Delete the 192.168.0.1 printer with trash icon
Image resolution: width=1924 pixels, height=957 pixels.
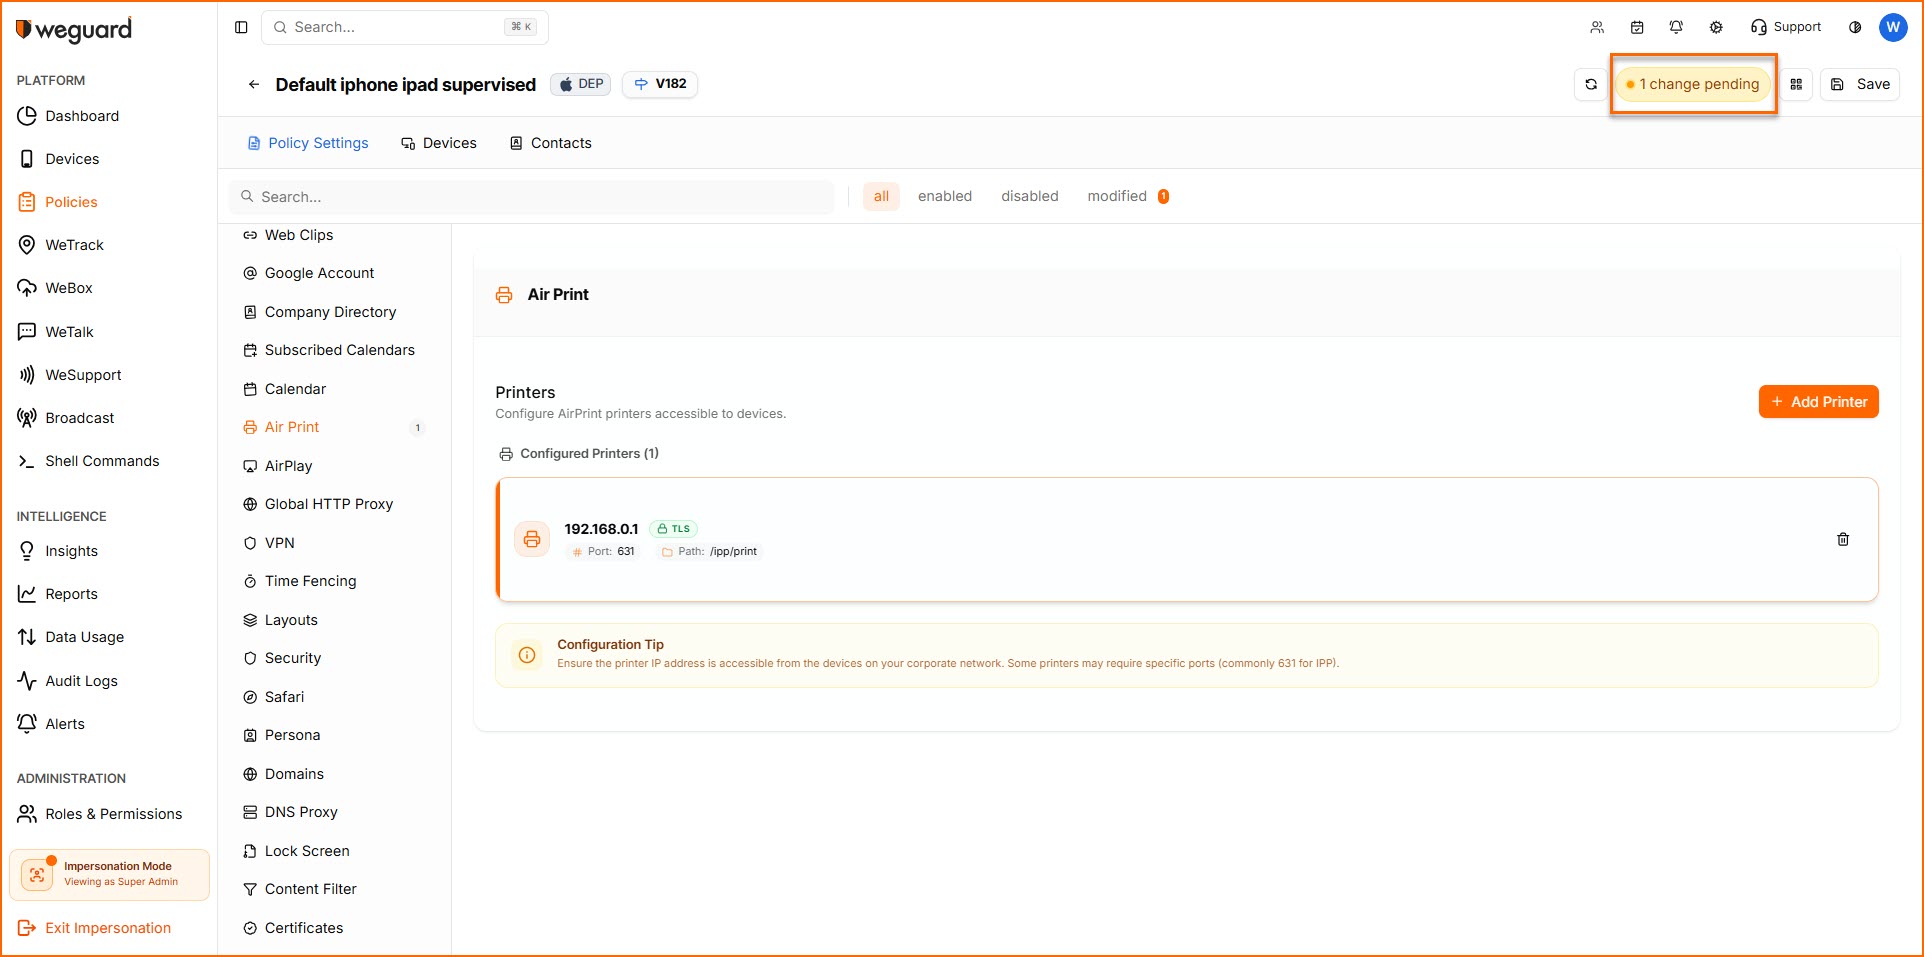(1842, 540)
